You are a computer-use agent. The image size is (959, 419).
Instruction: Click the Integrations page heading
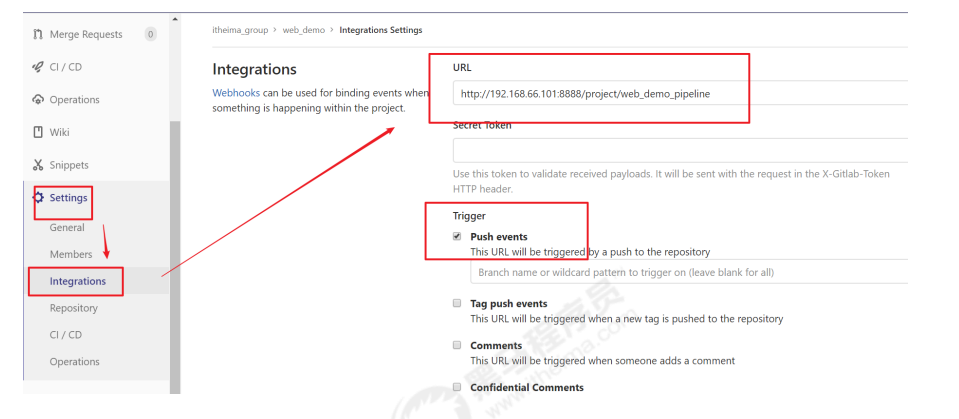pos(254,69)
